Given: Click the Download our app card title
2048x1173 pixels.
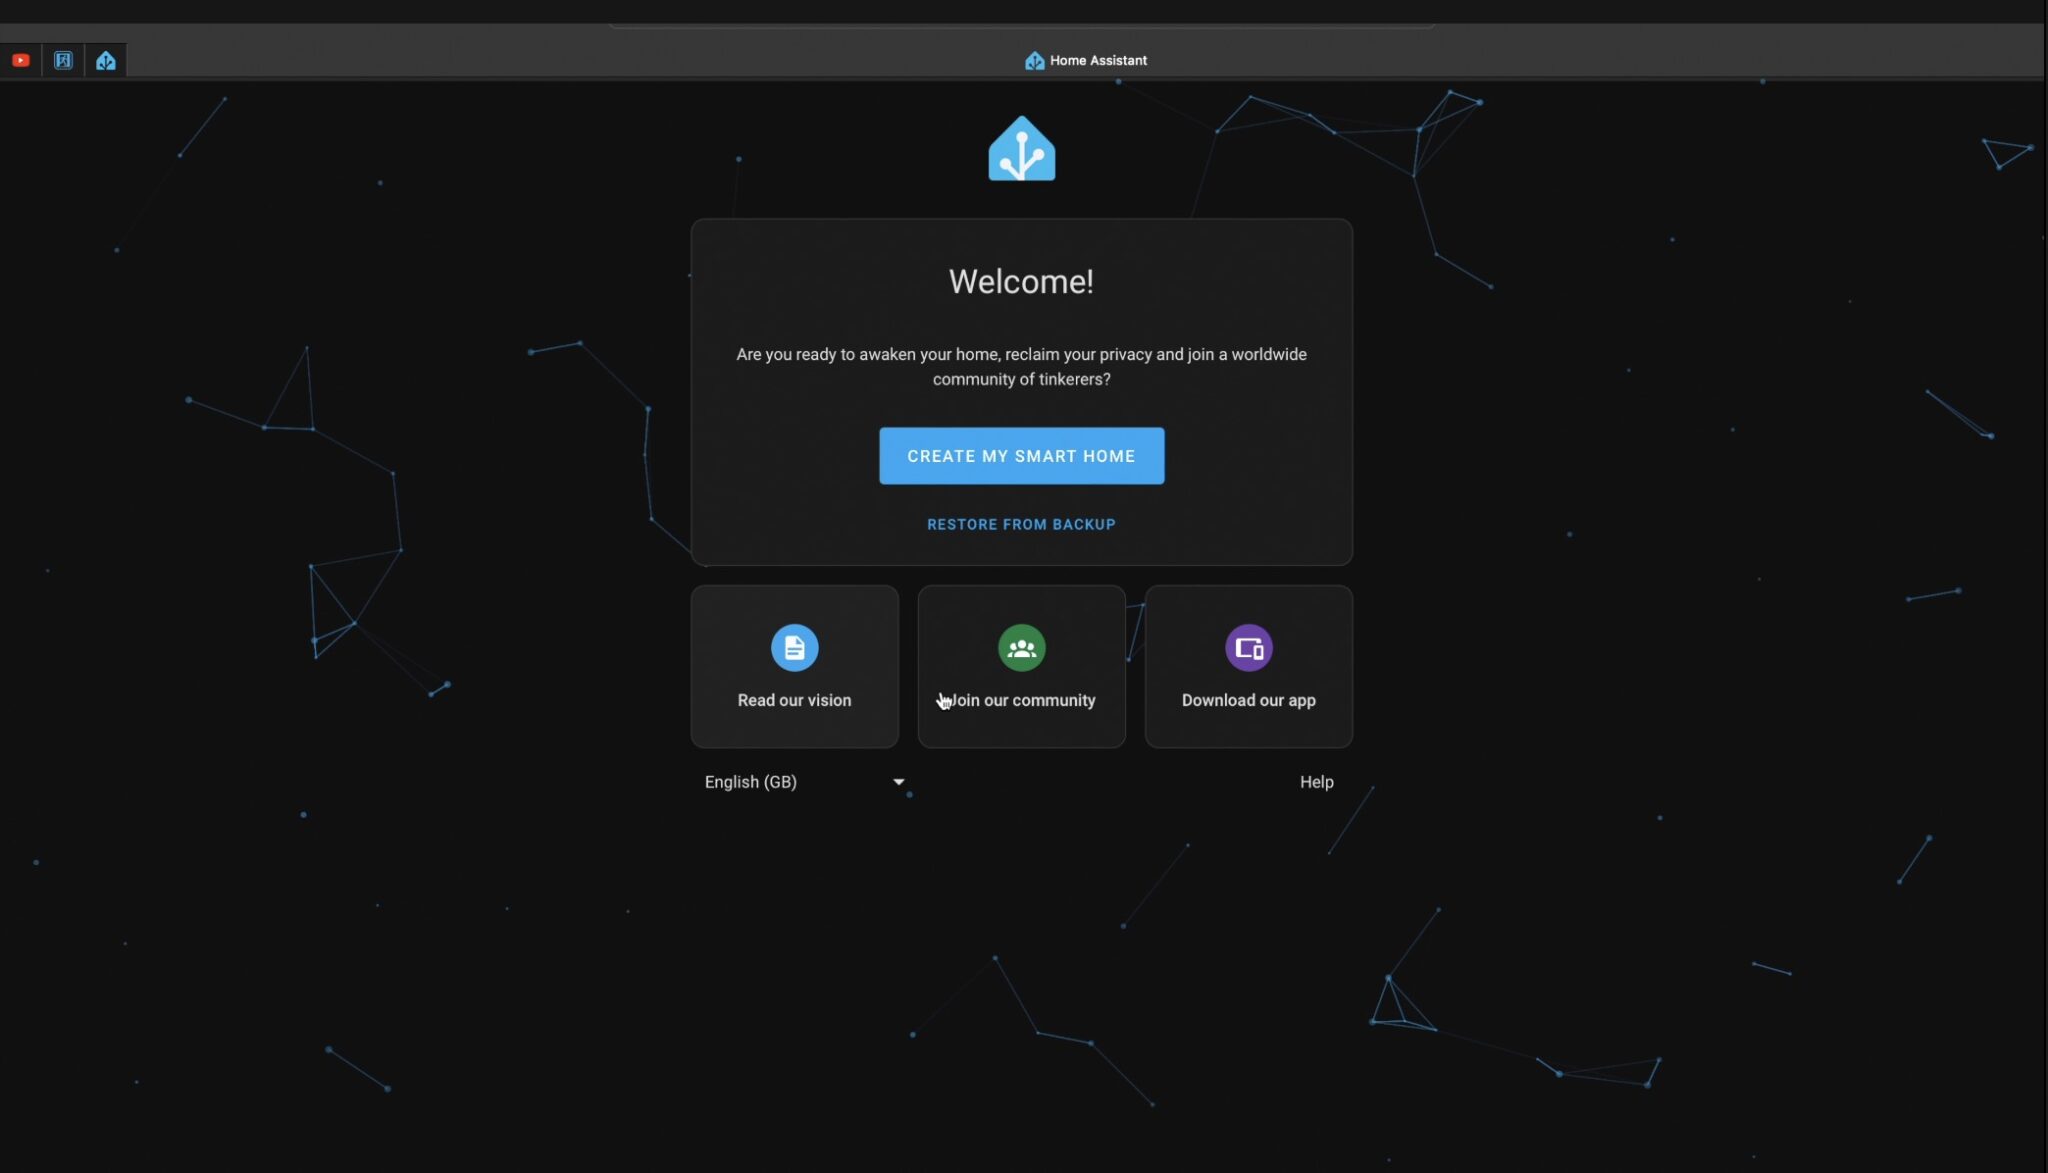Looking at the screenshot, I should click(1247, 699).
